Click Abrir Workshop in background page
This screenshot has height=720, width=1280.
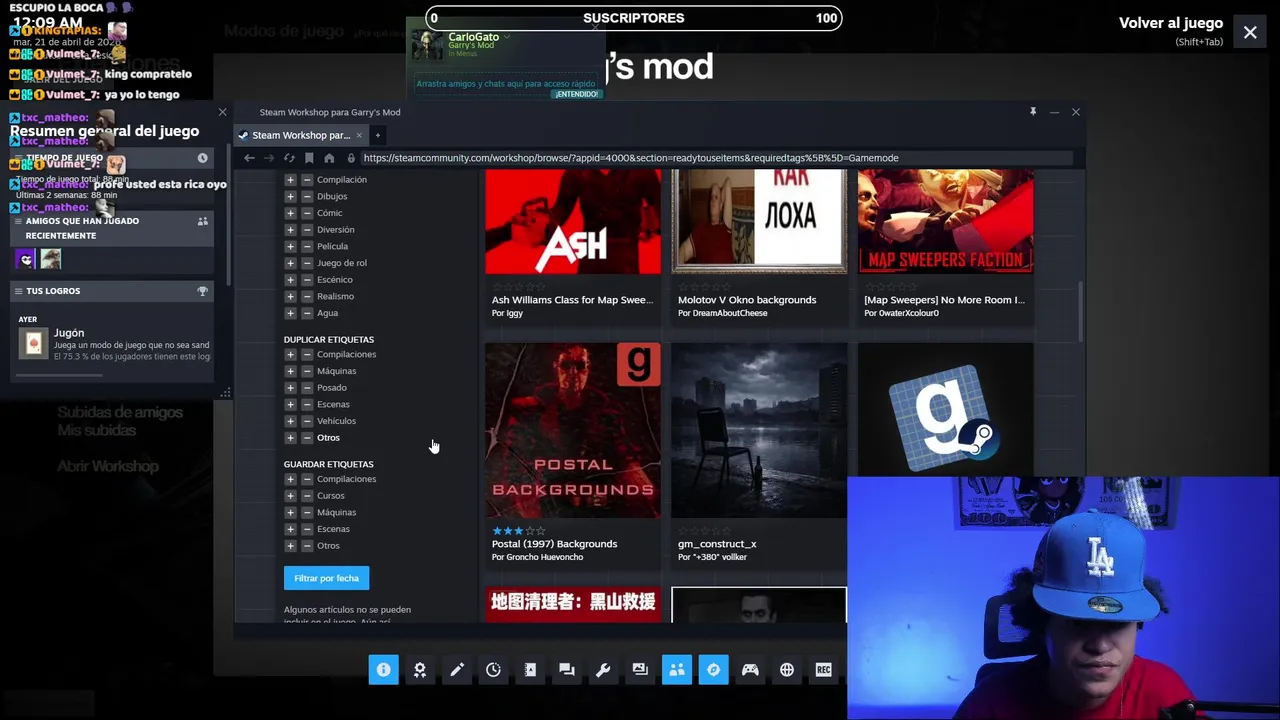click(108, 466)
